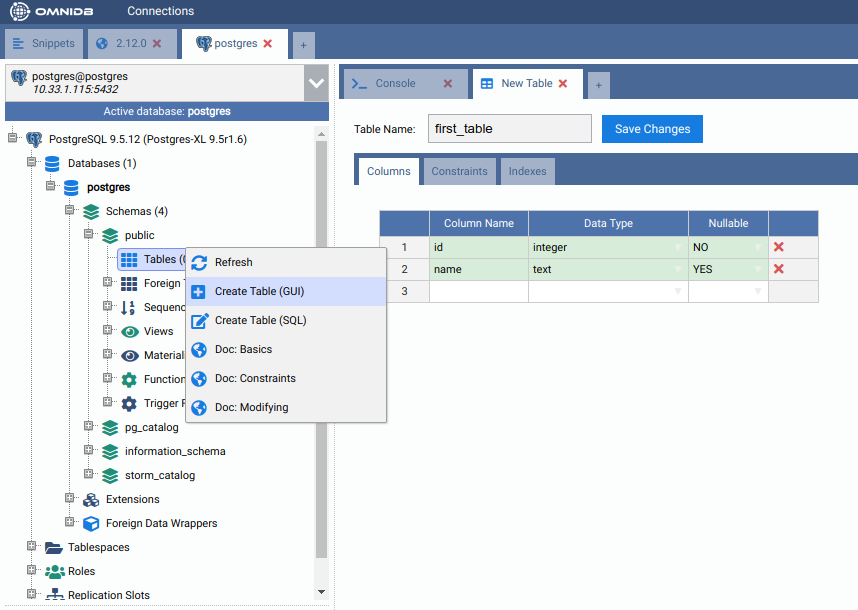The image size is (858, 610).
Task: Click the Views eye icon in tree
Action: click(x=129, y=331)
